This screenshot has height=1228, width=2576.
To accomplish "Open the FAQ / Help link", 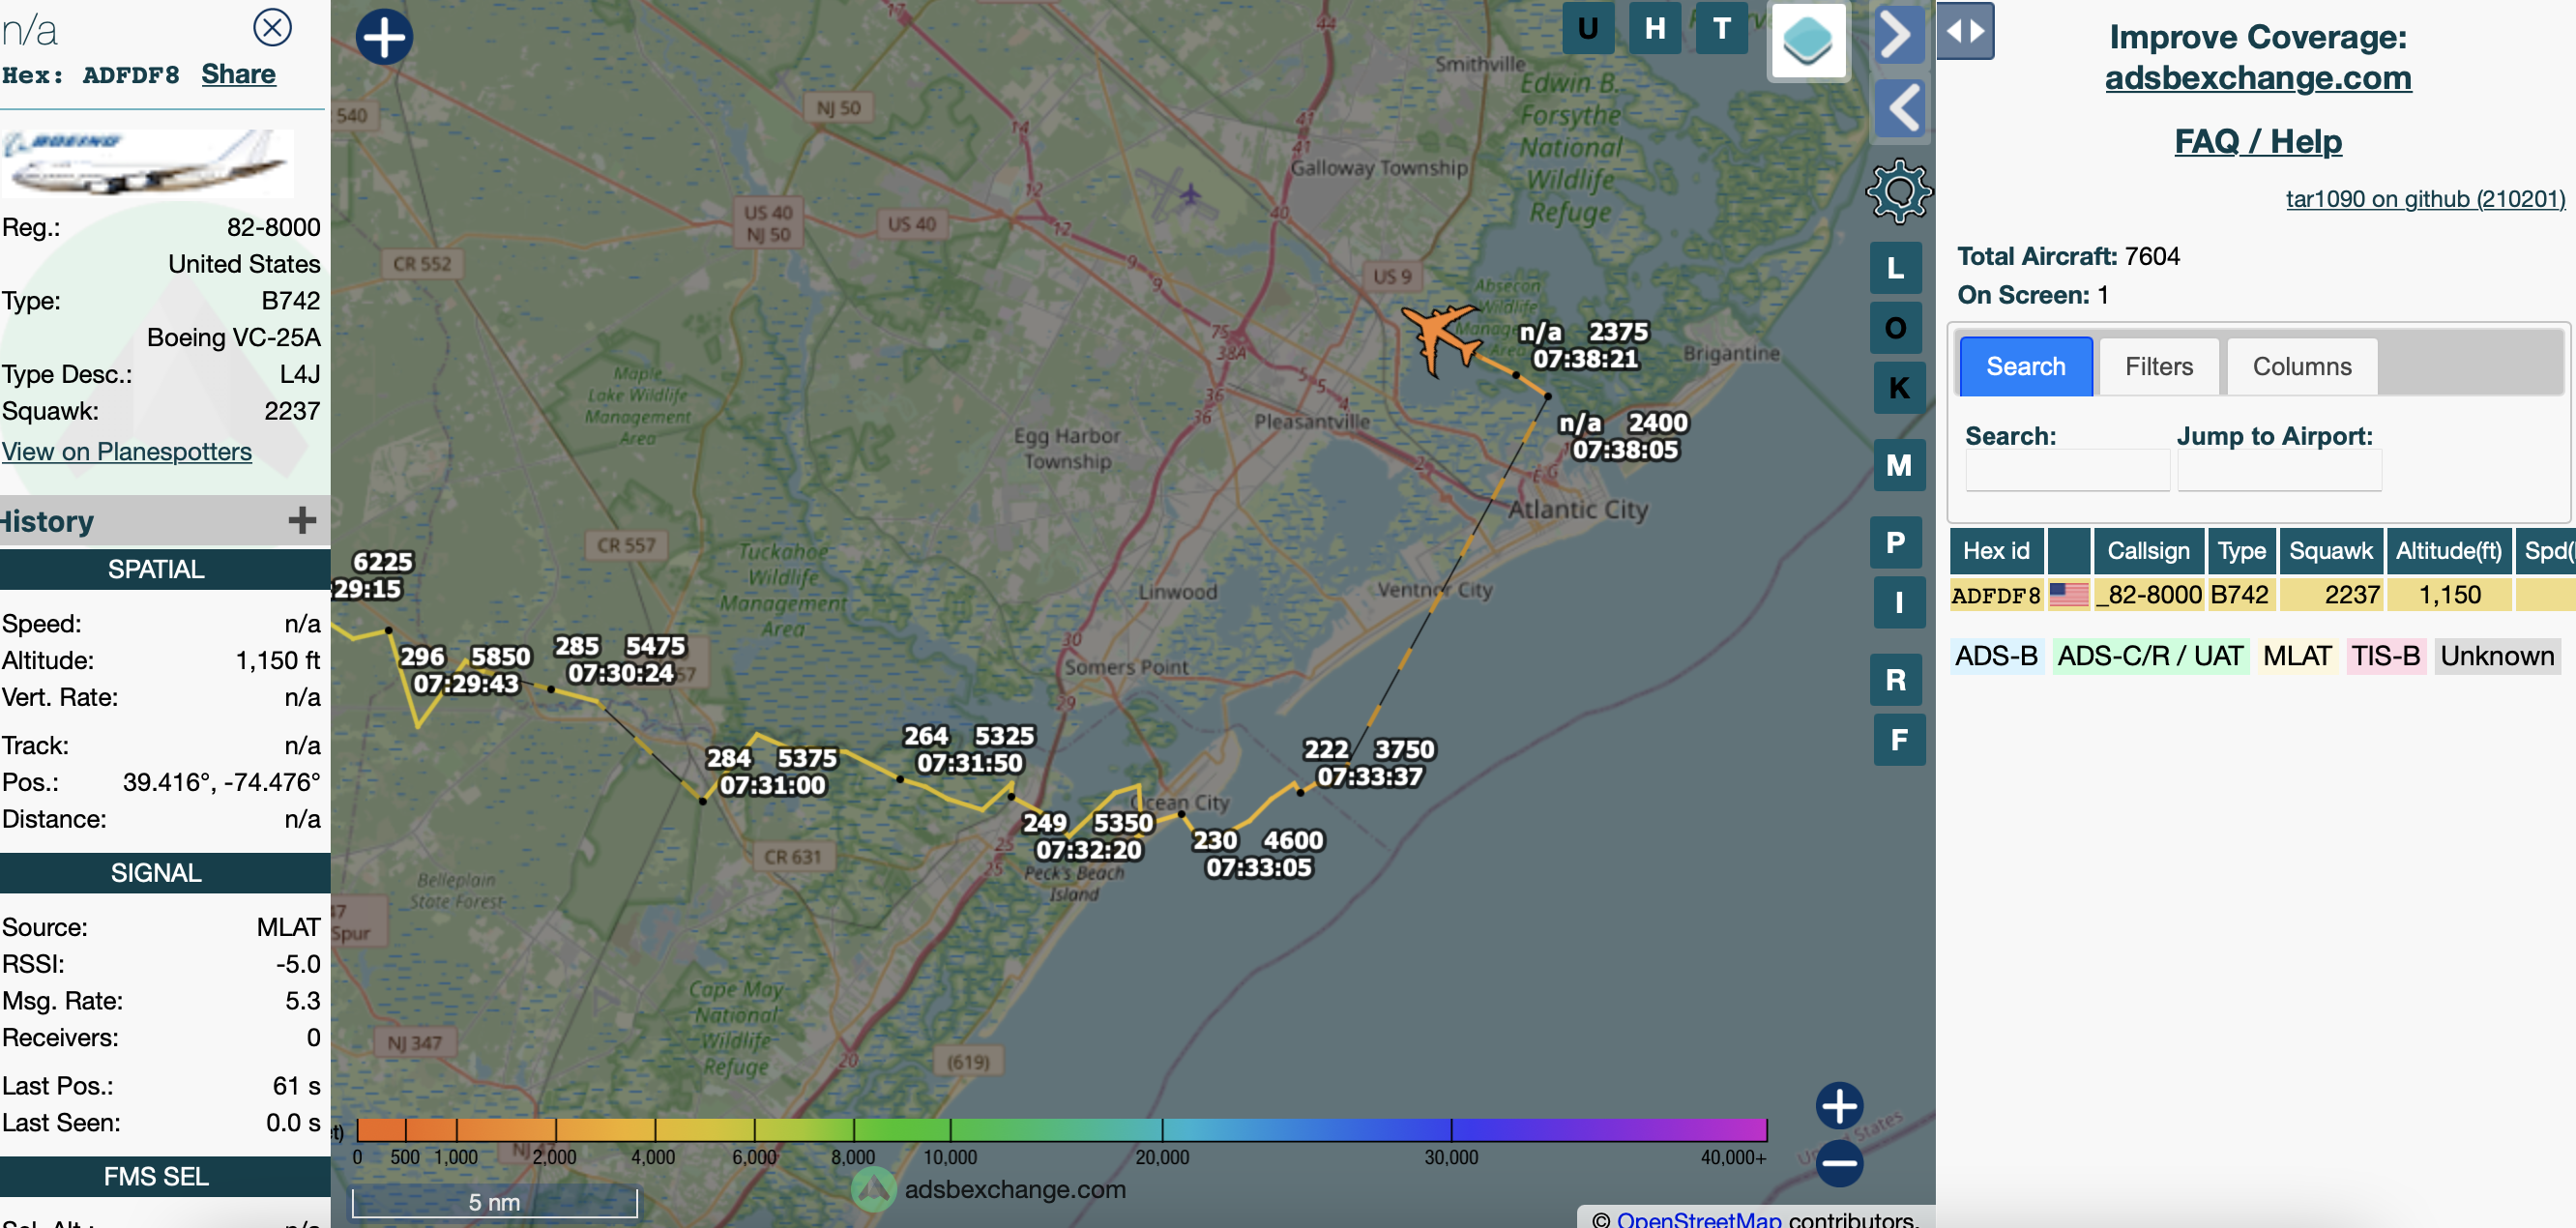I will pyautogui.click(x=2258, y=141).
